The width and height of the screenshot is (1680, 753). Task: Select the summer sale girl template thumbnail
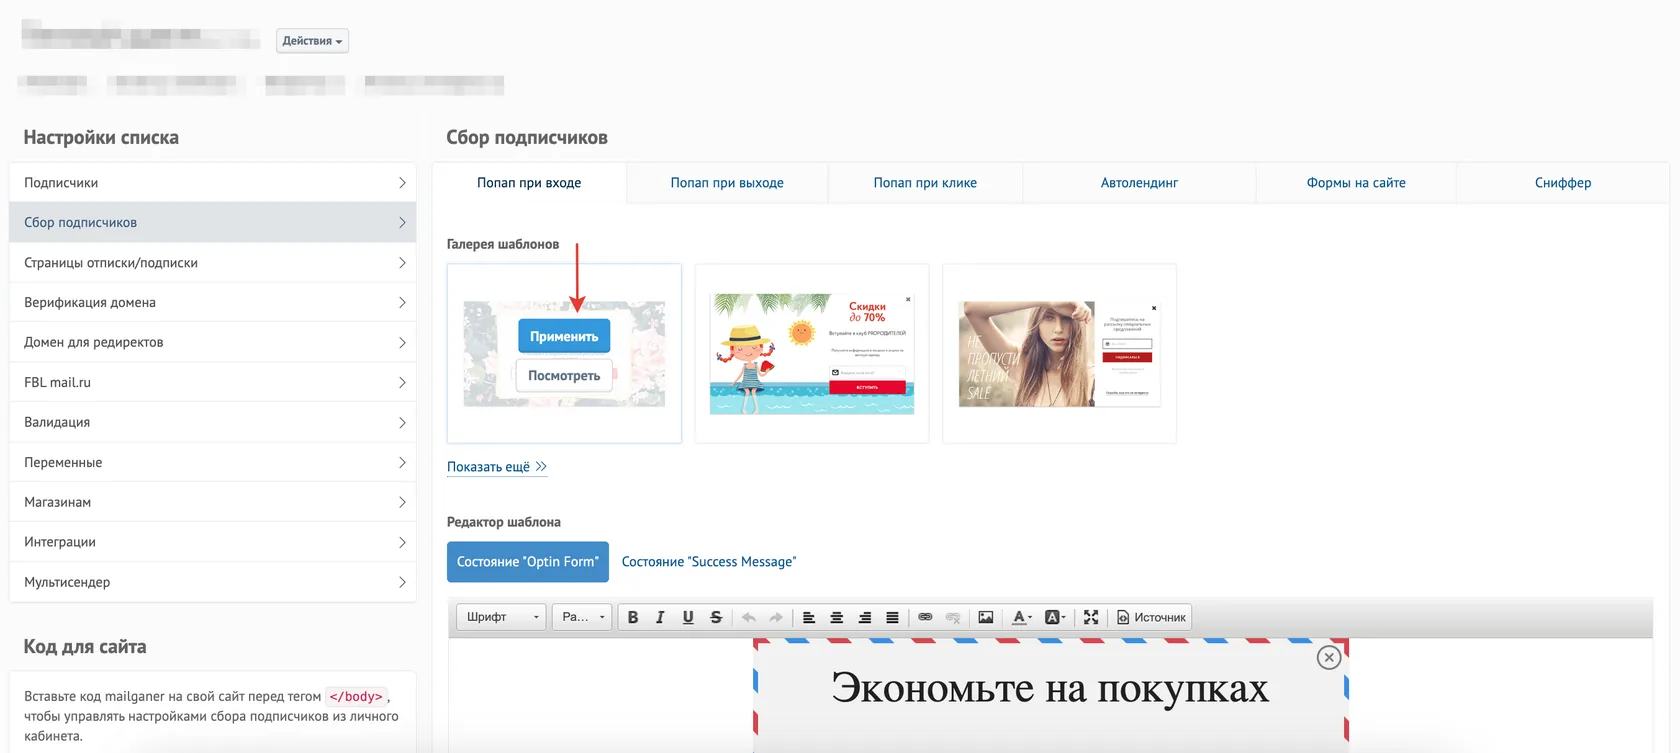point(1059,353)
